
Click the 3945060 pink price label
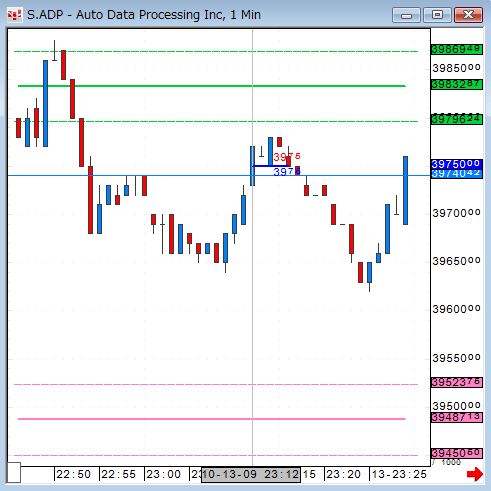[x=457, y=453]
